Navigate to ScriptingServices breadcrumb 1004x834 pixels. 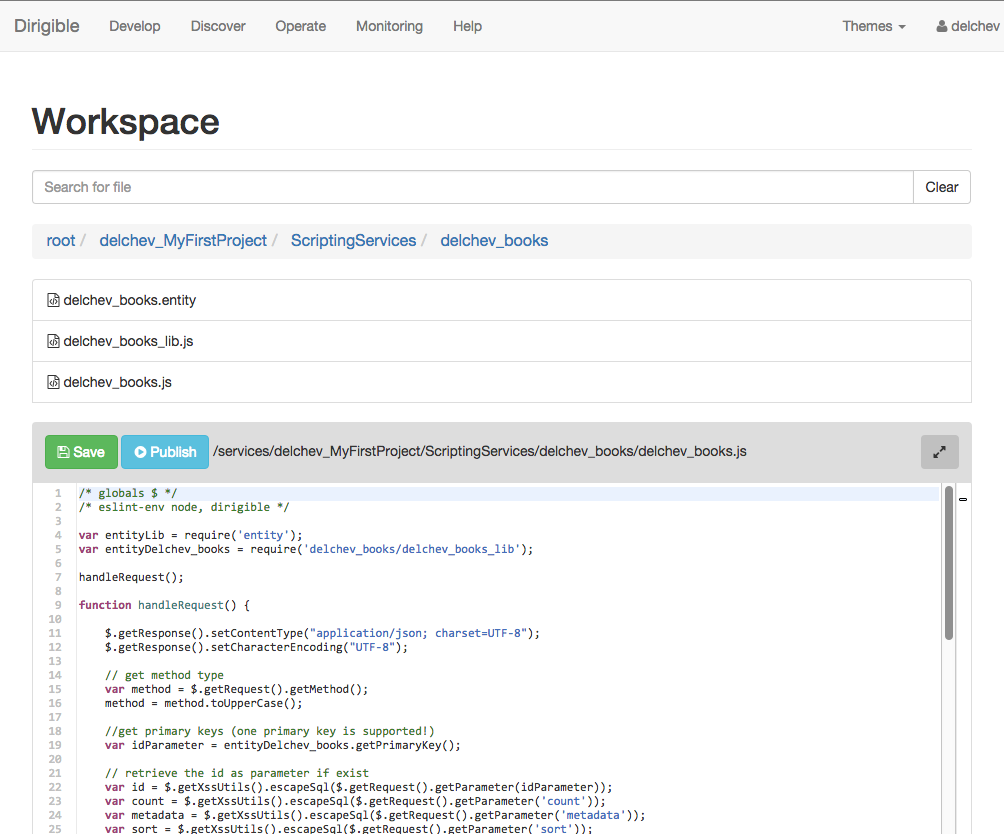tap(353, 241)
